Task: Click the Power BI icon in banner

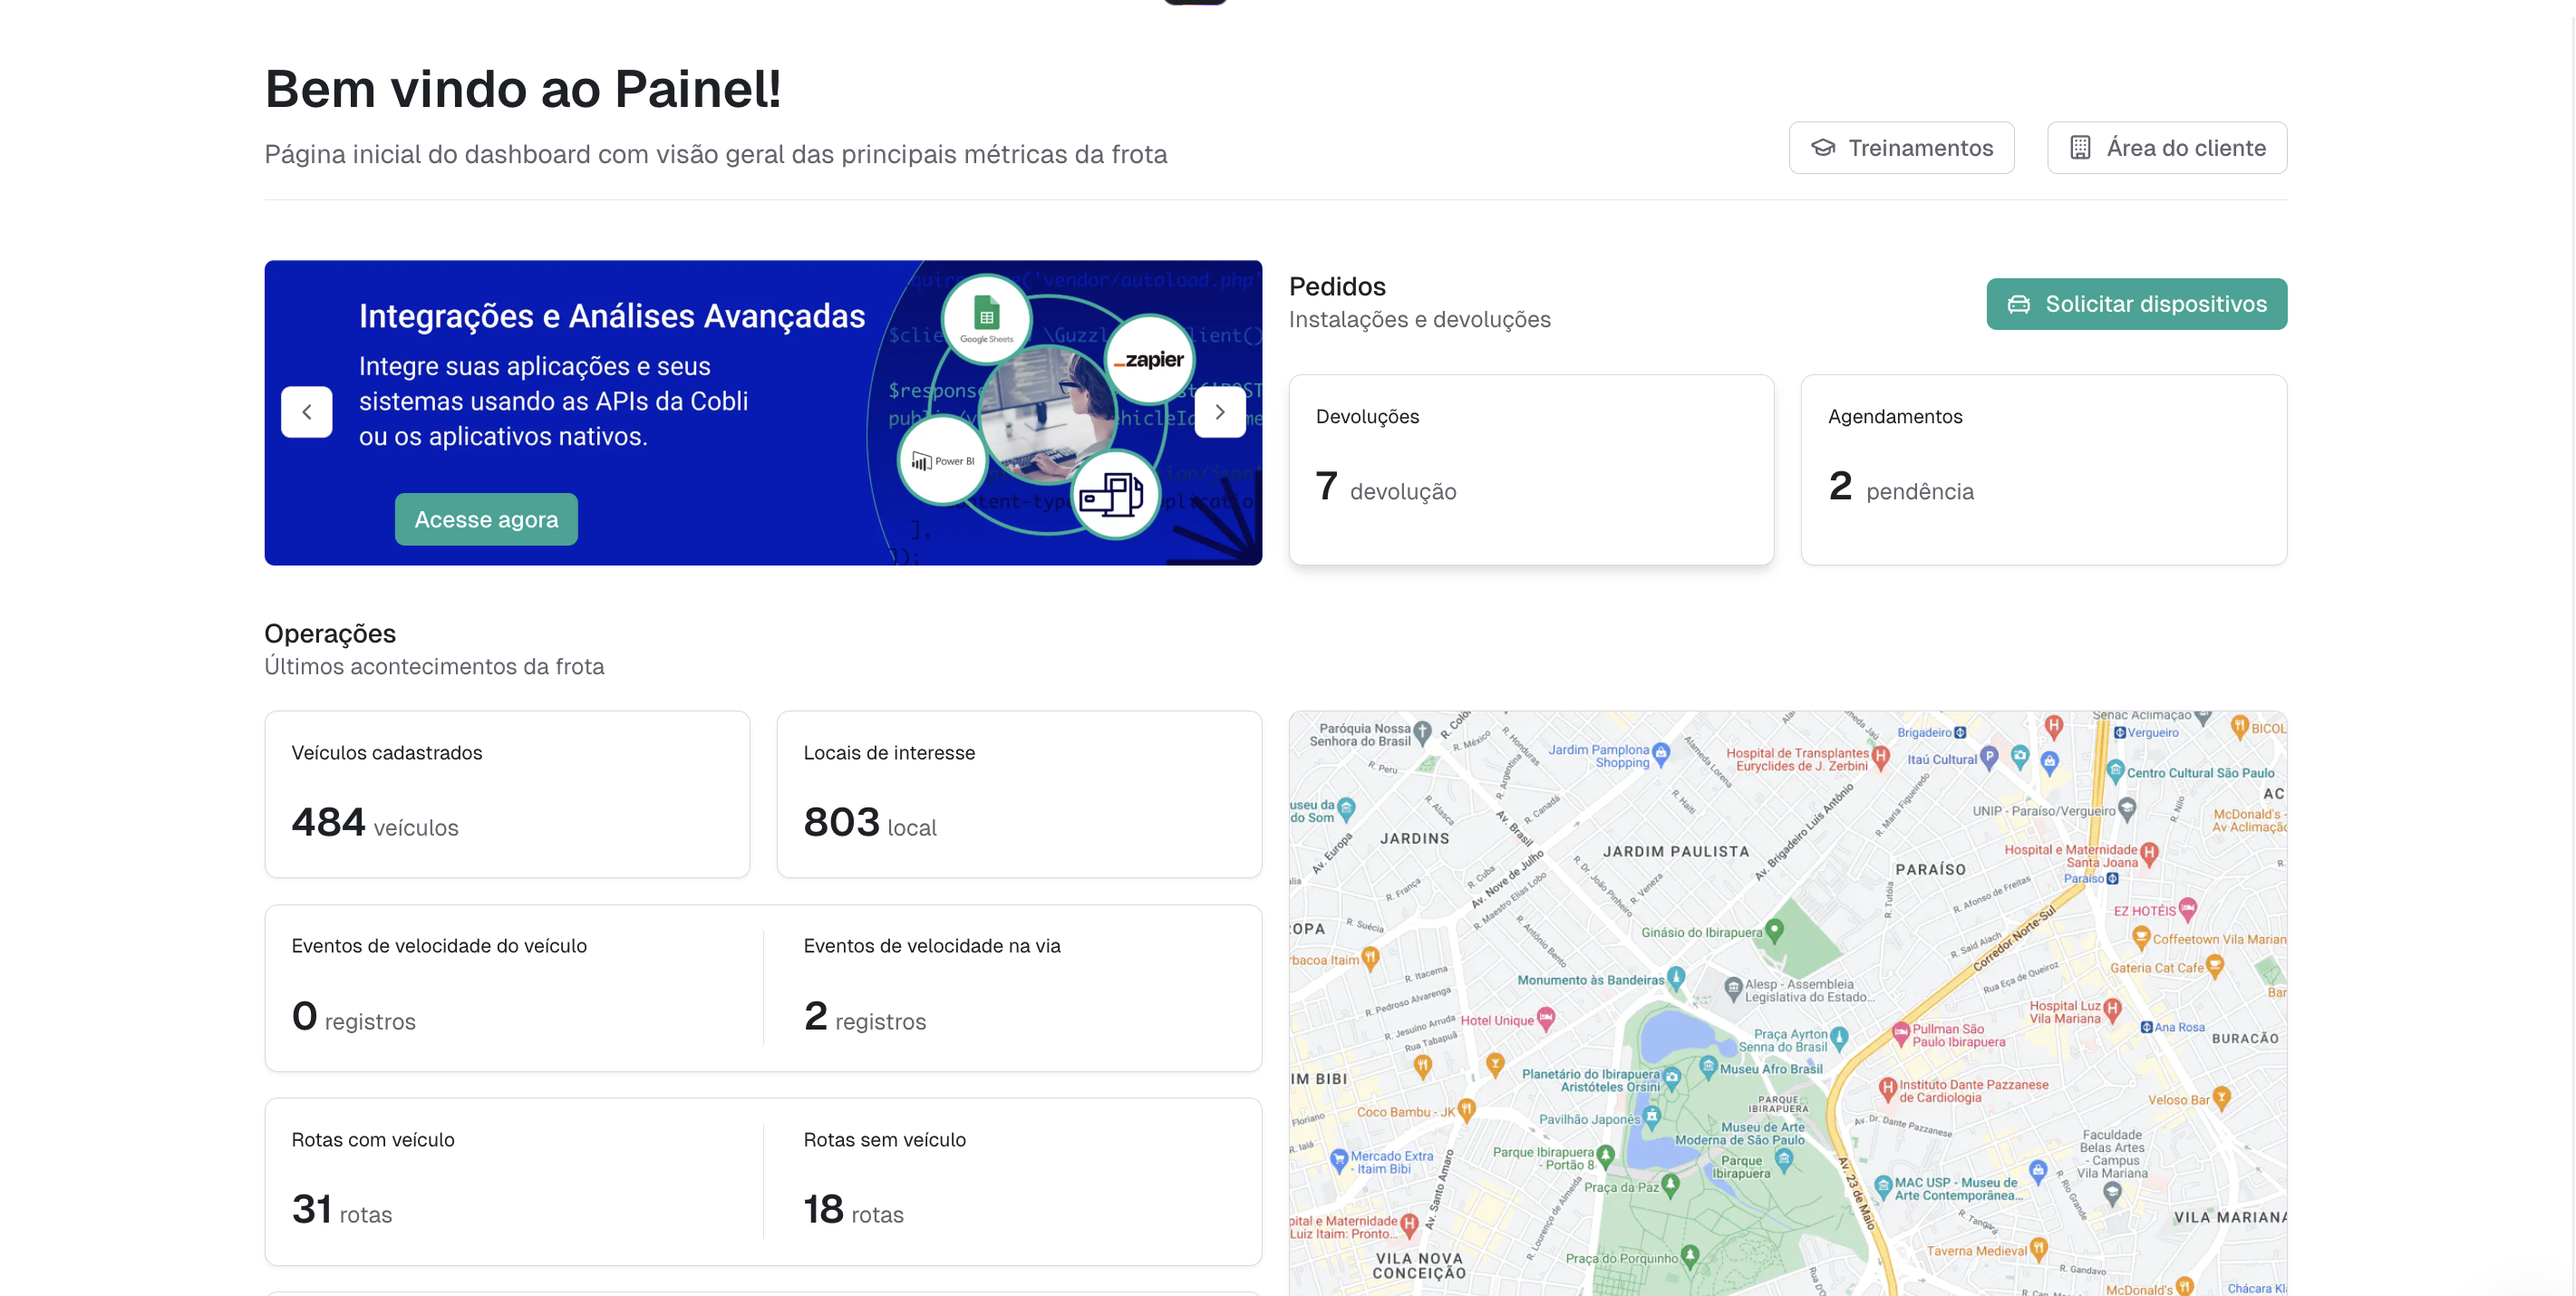Action: click(x=942, y=461)
